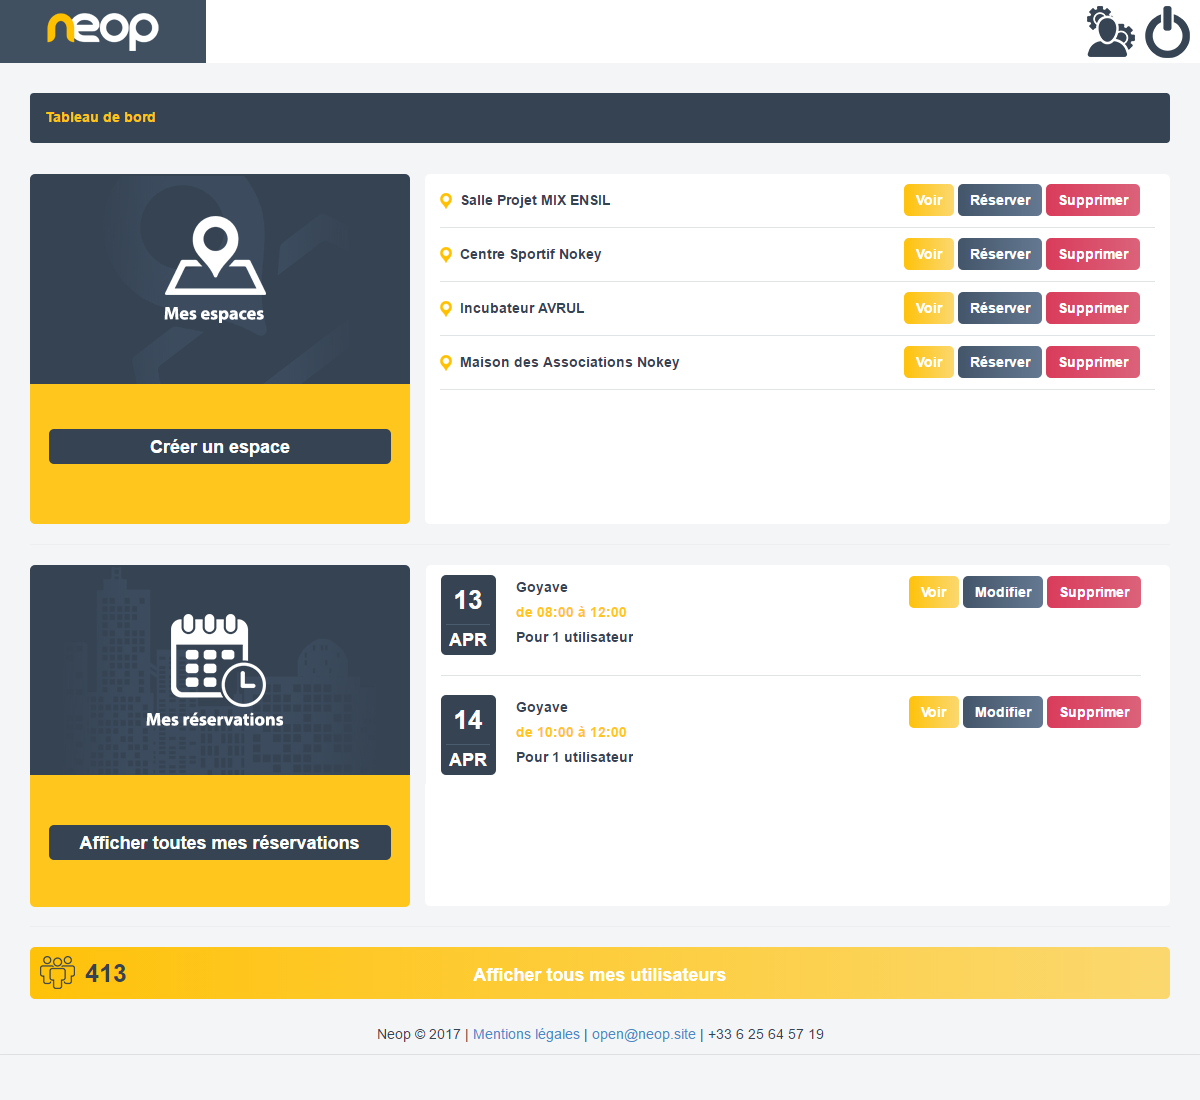Click the users group icon beside 413
This screenshot has width=1200, height=1100.
pyautogui.click(x=57, y=972)
